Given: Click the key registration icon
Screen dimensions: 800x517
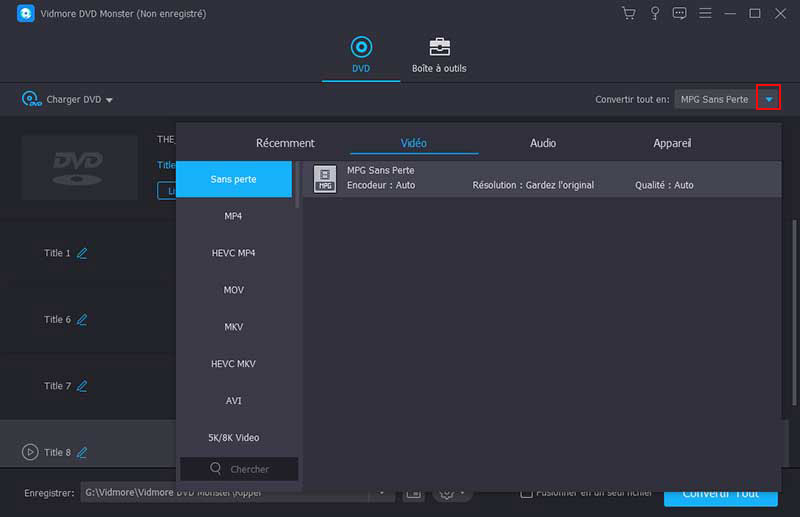Looking at the screenshot, I should point(654,13).
